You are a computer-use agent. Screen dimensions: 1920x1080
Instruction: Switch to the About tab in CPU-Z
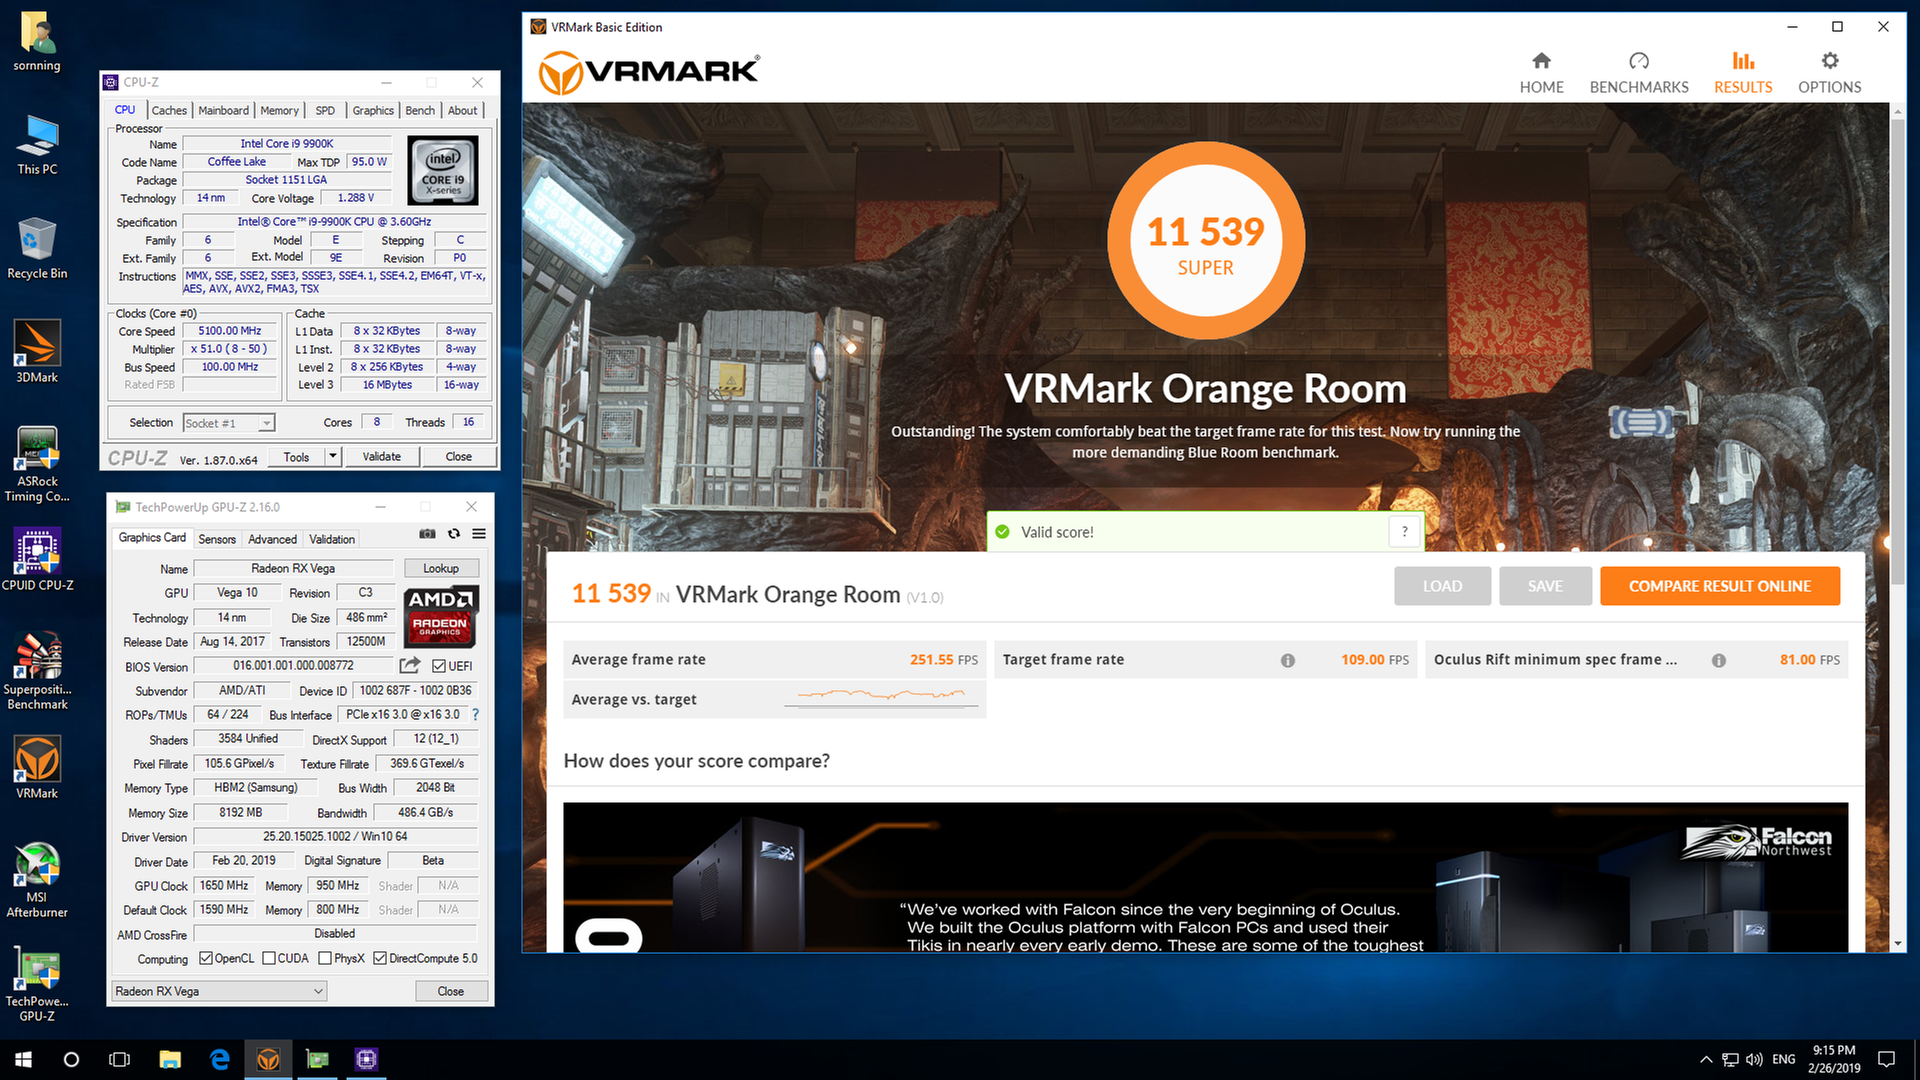point(462,110)
